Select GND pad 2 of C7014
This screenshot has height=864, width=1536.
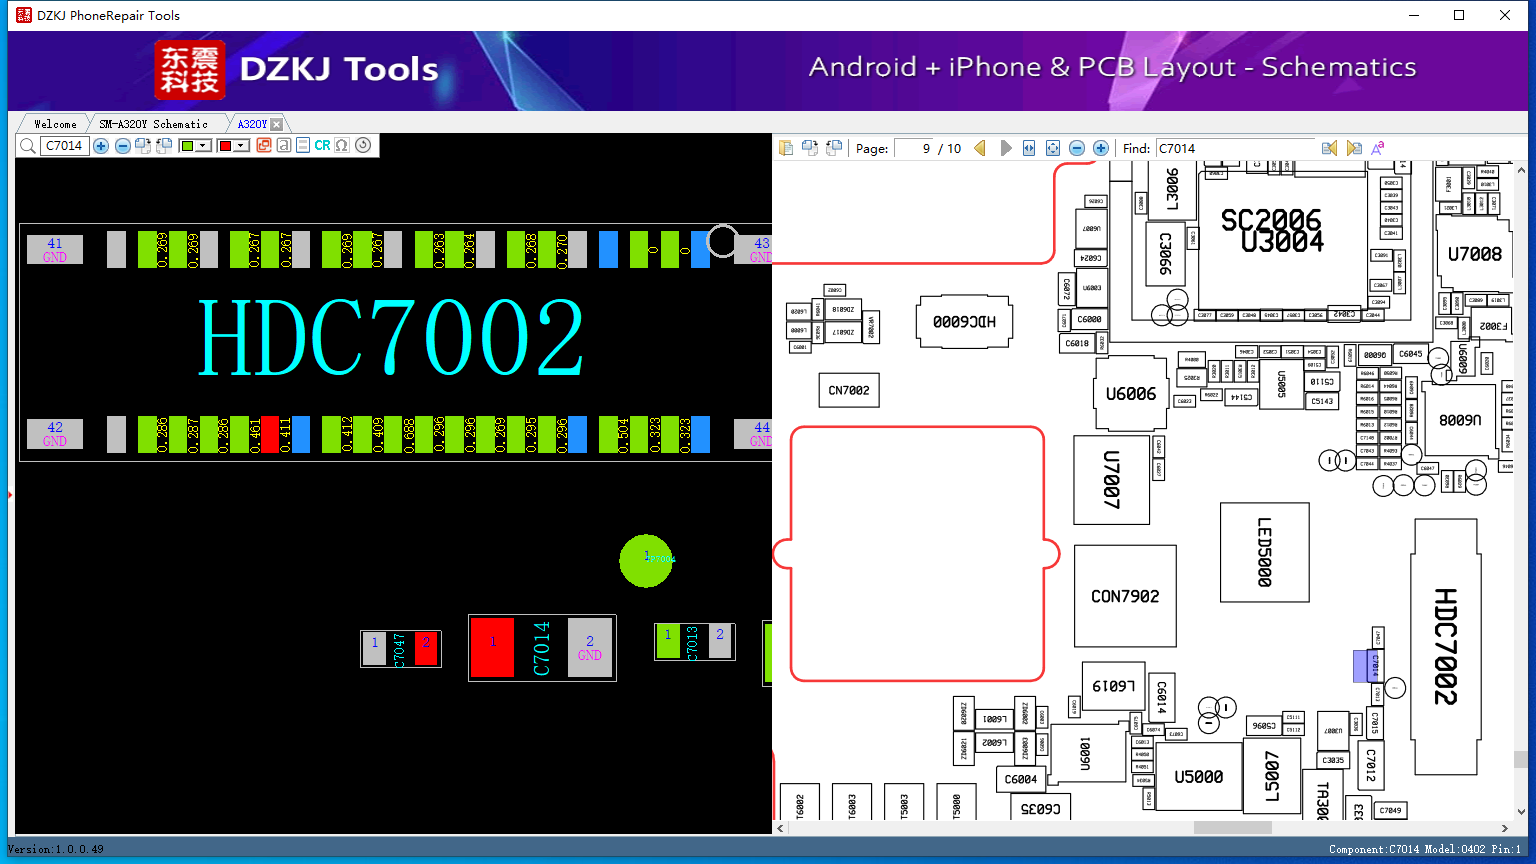point(590,647)
